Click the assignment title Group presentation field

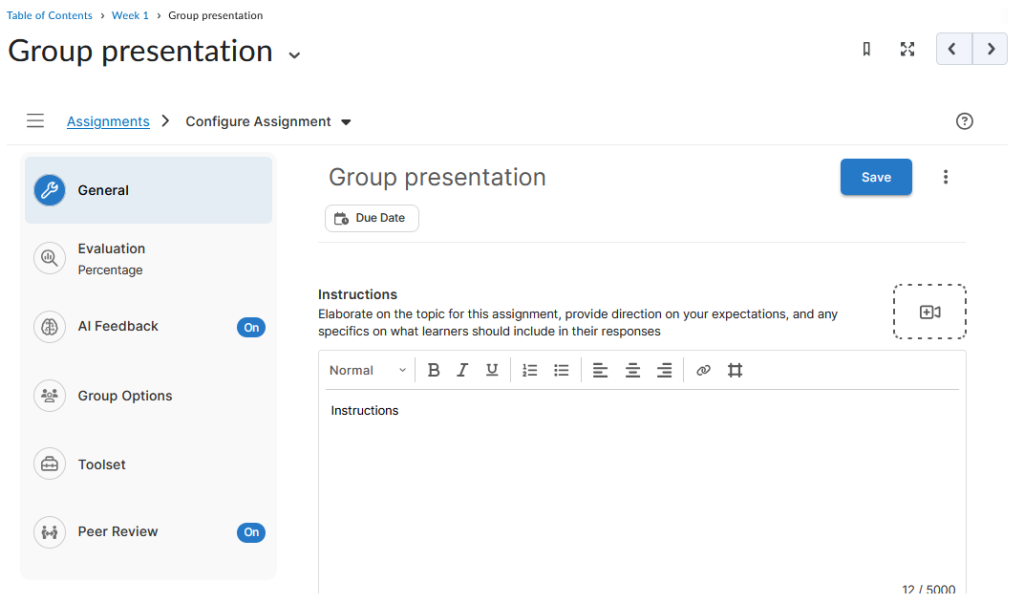pos(437,177)
